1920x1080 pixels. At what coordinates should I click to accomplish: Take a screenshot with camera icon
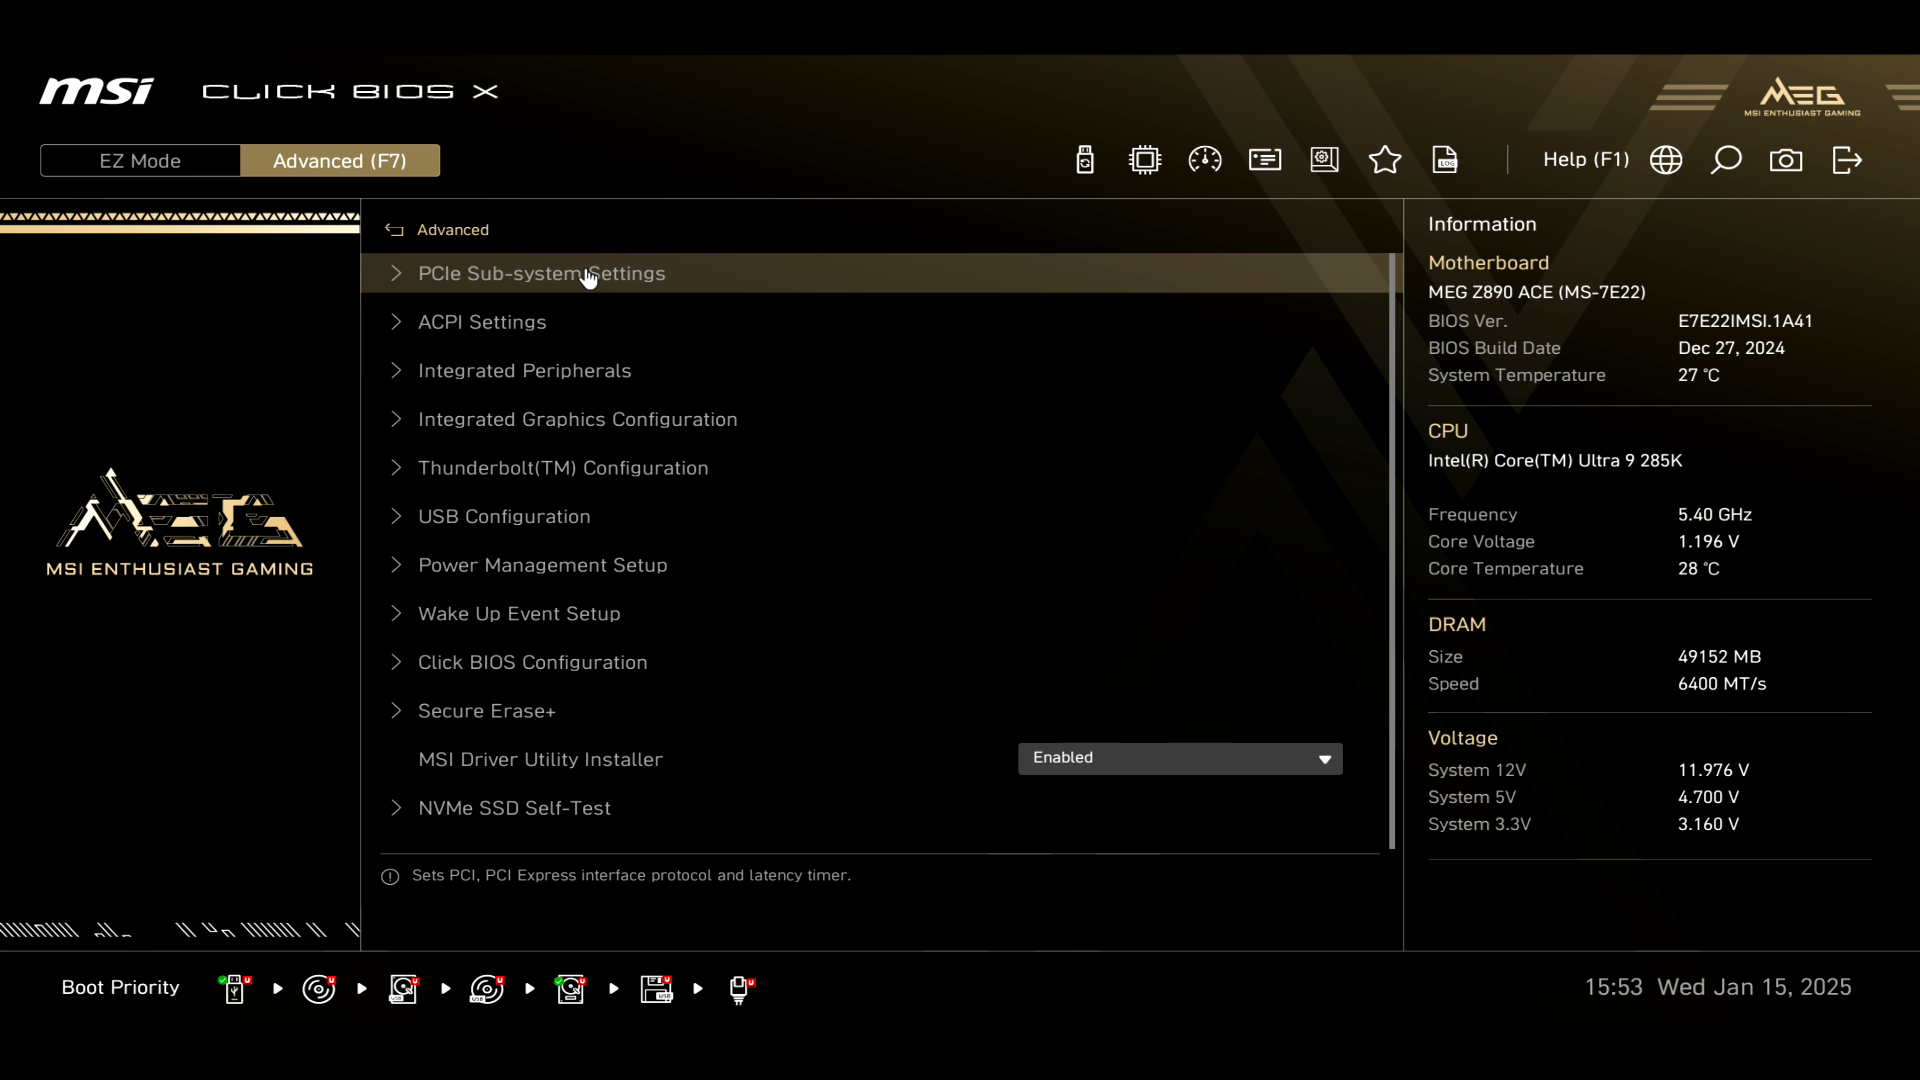[1786, 160]
